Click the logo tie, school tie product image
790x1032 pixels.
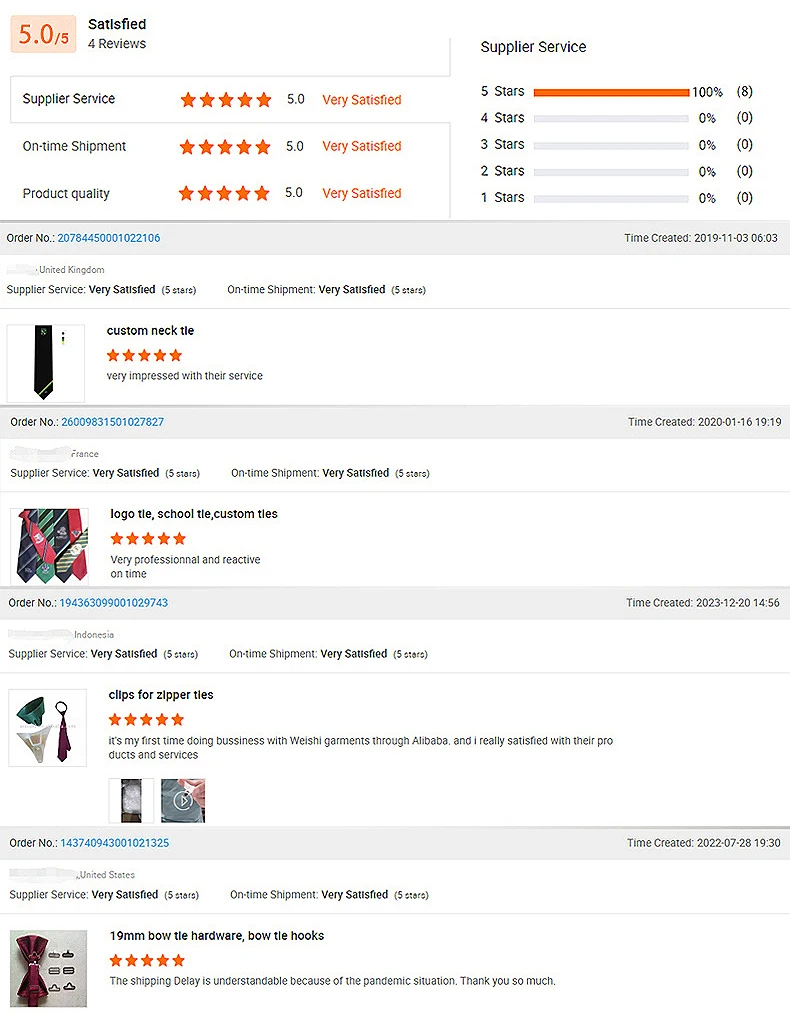tap(49, 546)
